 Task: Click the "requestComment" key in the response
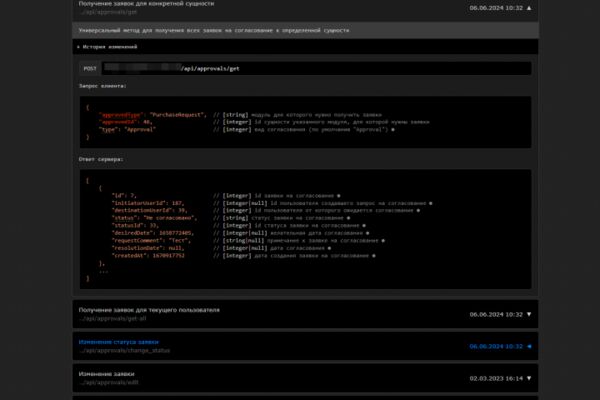137,241
